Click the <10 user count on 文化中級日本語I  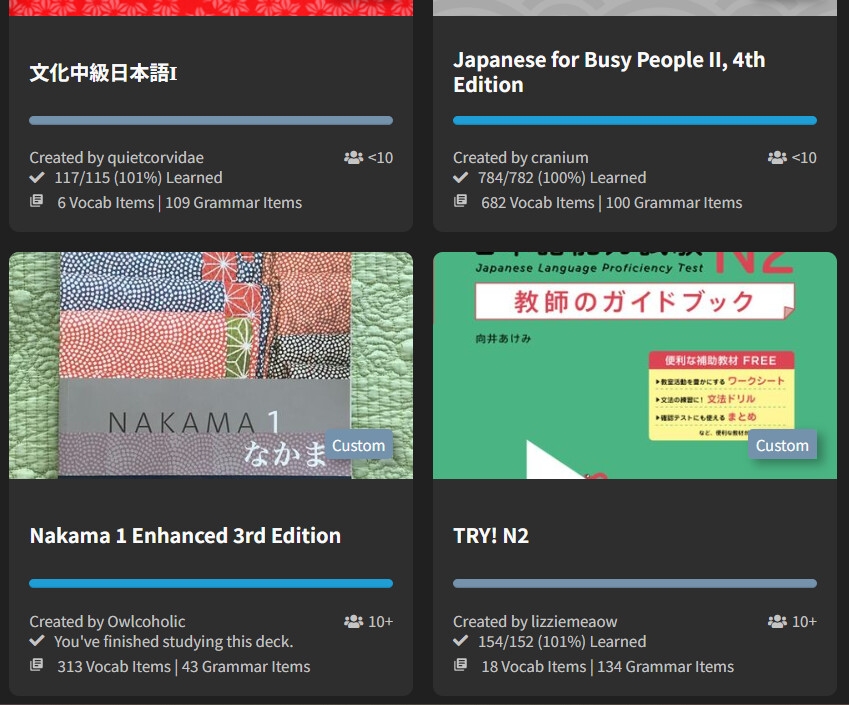tap(381, 158)
